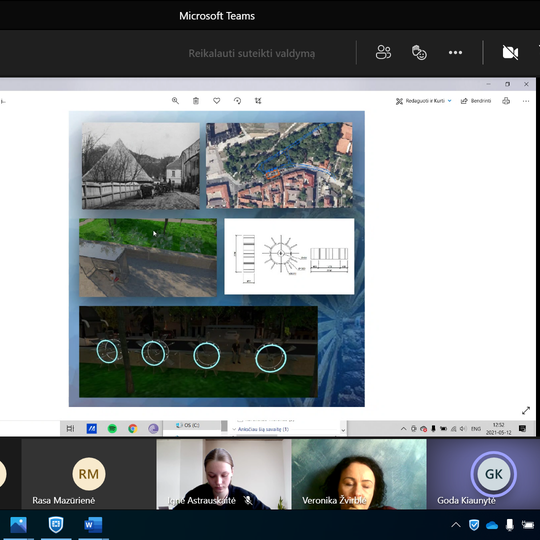540x540 pixels.
Task: Open Teams more actions ellipsis
Action: [x=455, y=53]
